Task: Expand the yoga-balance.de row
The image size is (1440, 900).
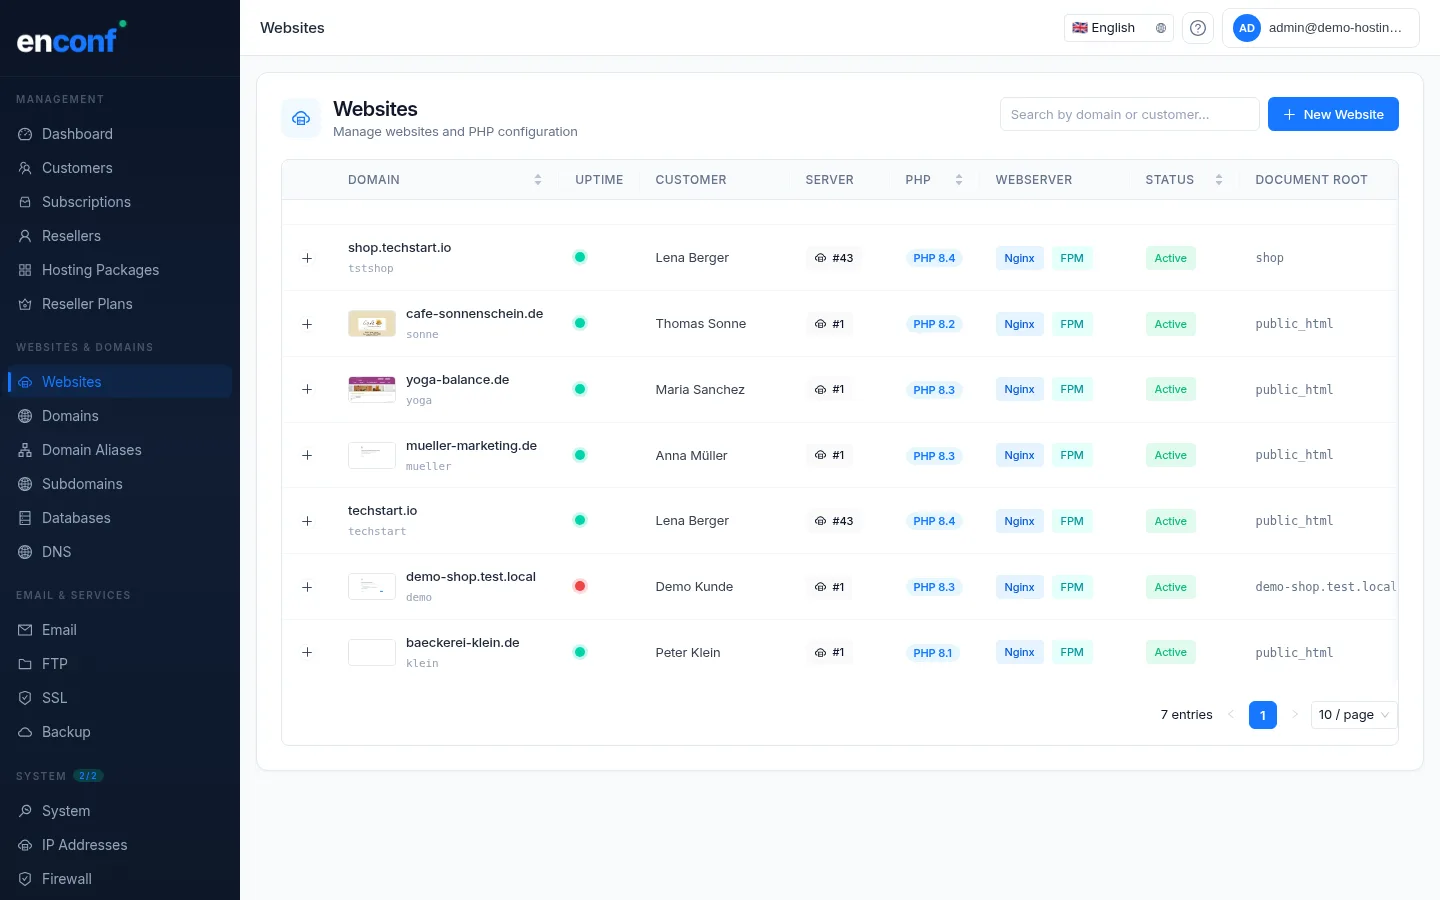Action: tap(307, 389)
